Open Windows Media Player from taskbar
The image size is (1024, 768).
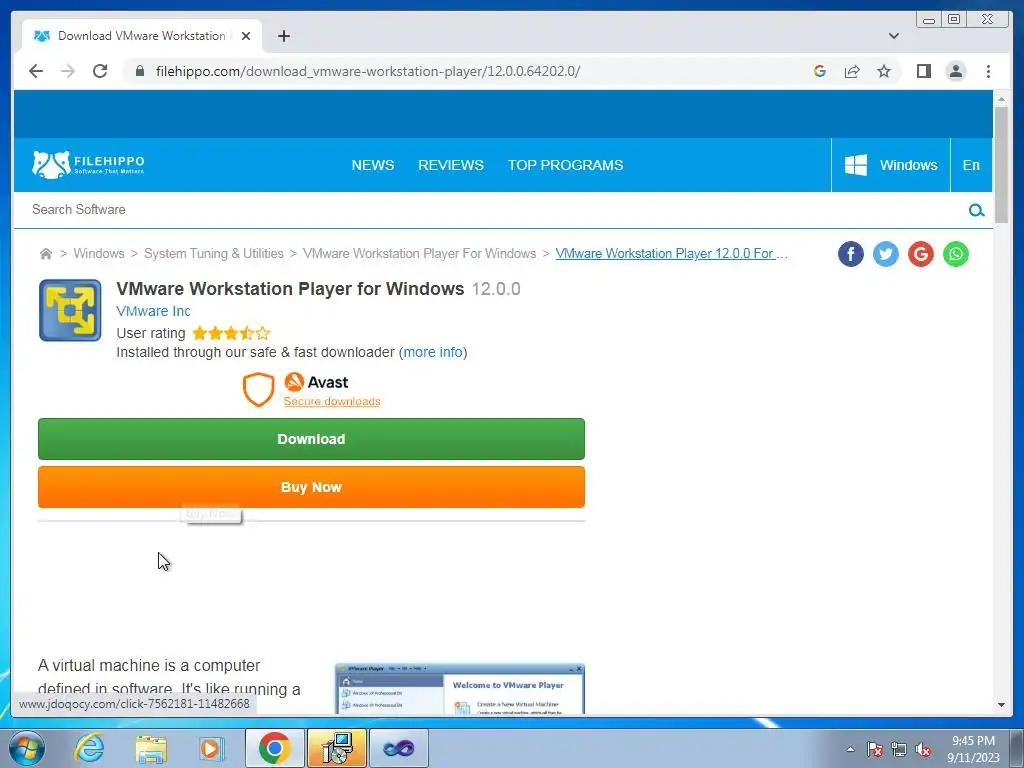212,748
